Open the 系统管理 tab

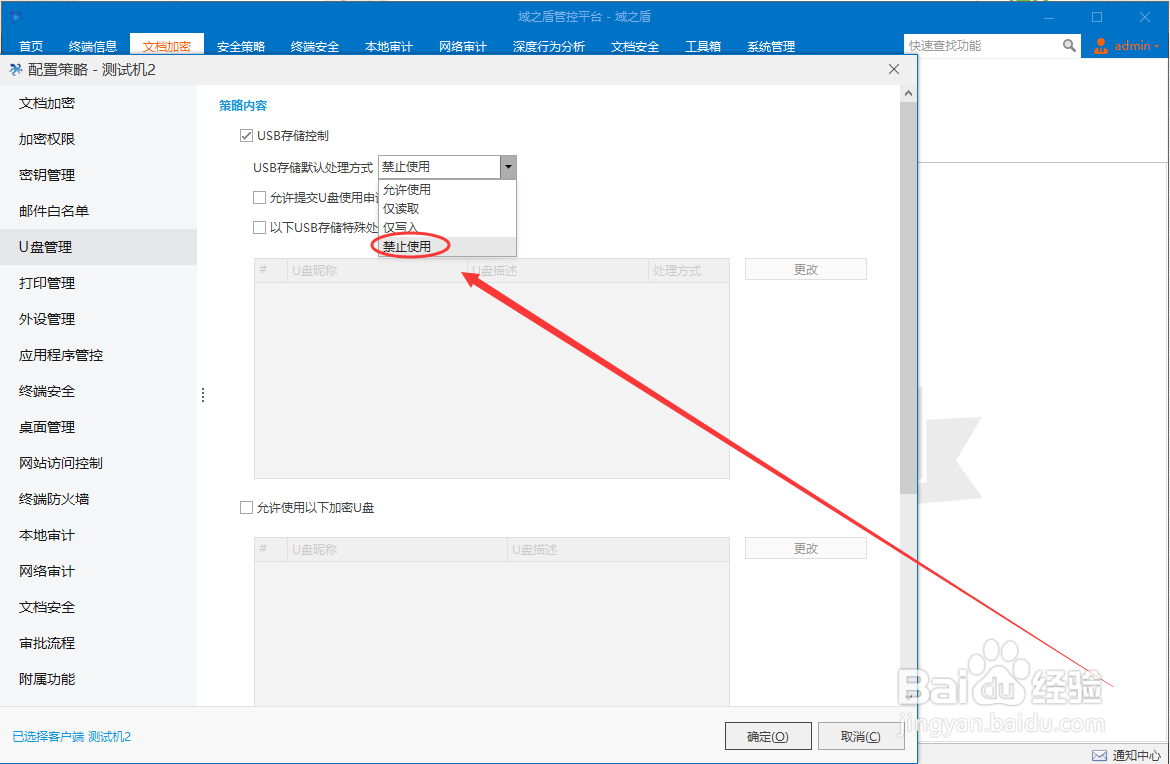click(x=771, y=46)
